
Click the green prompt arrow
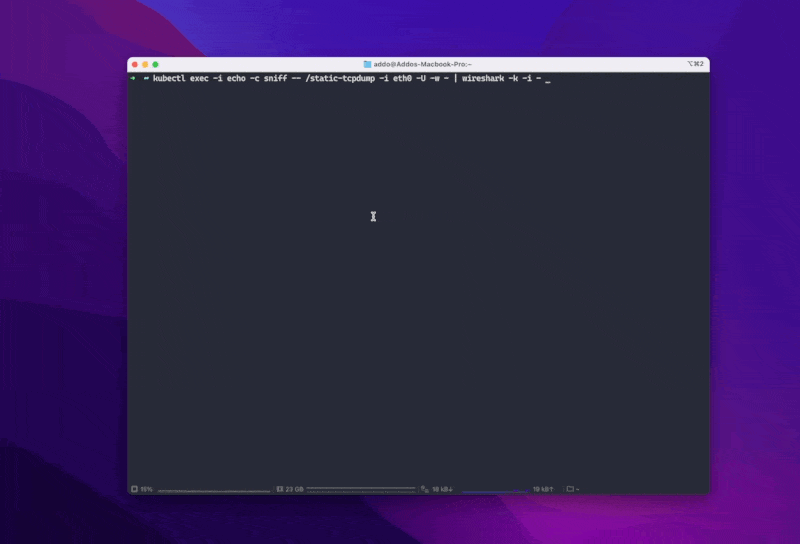point(133,78)
